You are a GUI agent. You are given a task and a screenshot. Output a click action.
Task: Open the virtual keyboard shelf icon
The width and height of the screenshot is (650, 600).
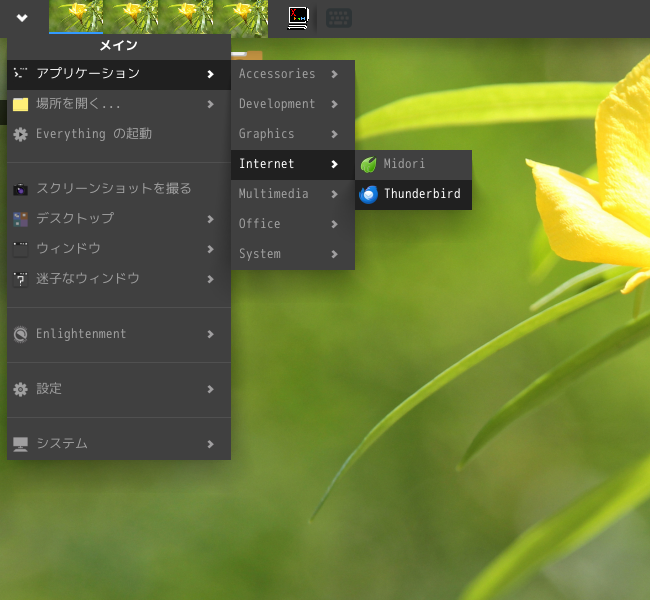[339, 18]
